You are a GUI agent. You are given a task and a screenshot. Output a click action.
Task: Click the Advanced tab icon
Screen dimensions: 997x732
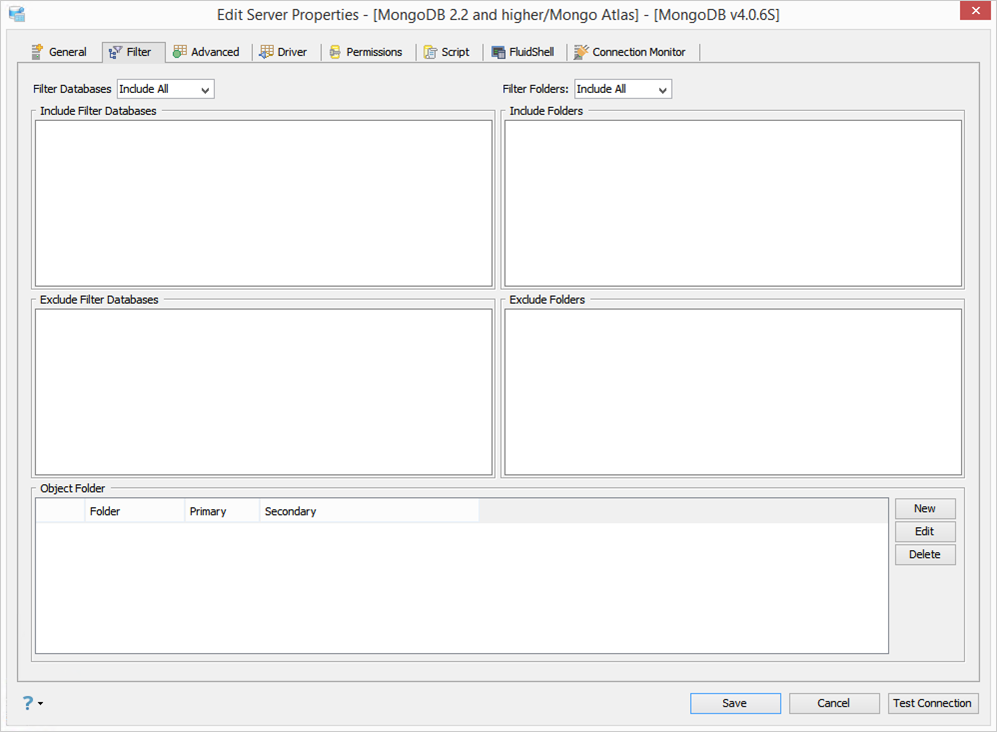pos(180,52)
